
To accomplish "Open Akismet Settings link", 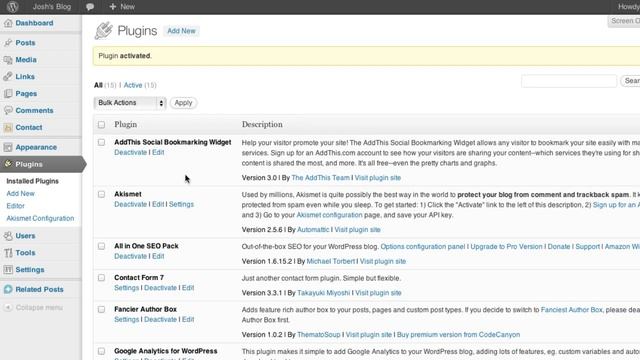I will (181, 204).
